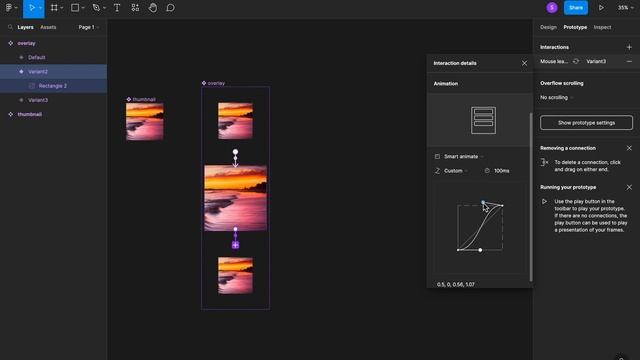Close the Interaction details panel
This screenshot has height=360, width=640.
coord(524,63)
